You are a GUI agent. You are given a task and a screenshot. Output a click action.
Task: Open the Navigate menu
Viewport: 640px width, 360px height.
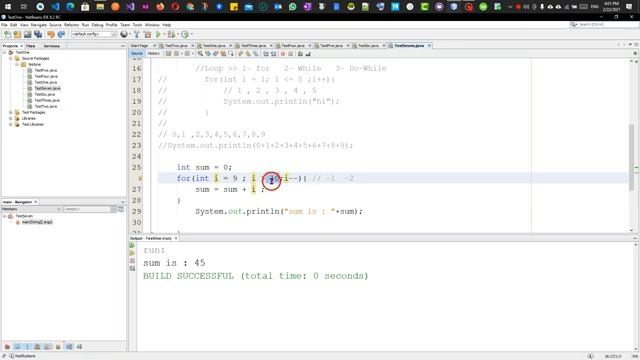39,25
